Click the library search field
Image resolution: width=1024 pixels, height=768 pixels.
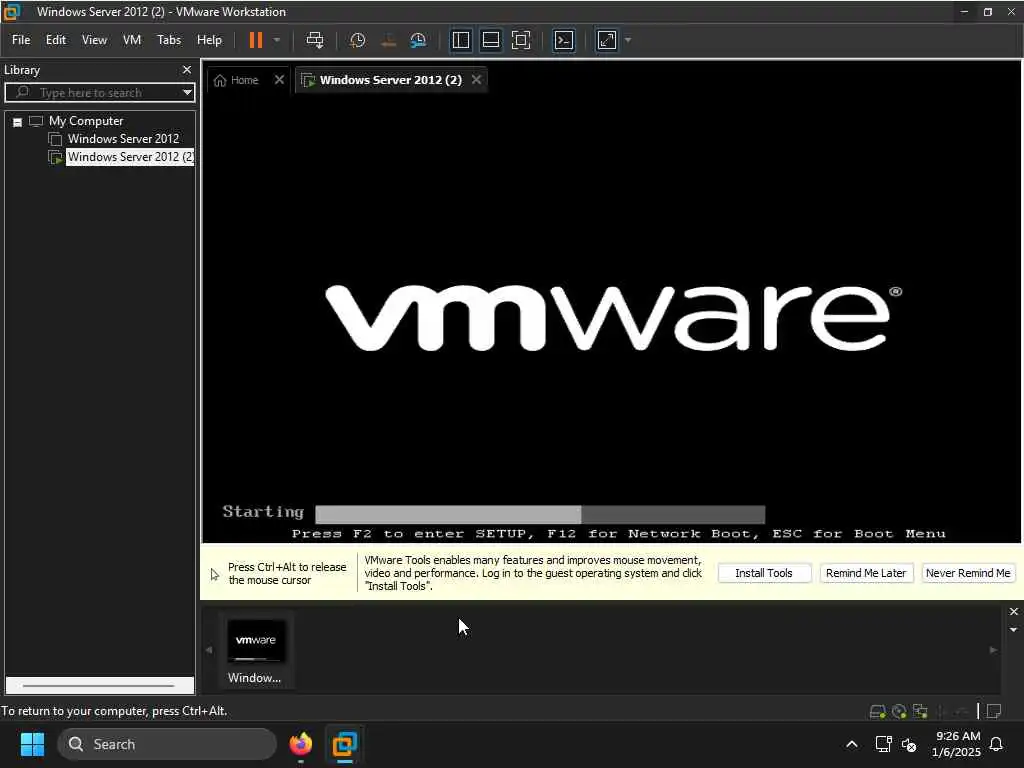point(98,92)
